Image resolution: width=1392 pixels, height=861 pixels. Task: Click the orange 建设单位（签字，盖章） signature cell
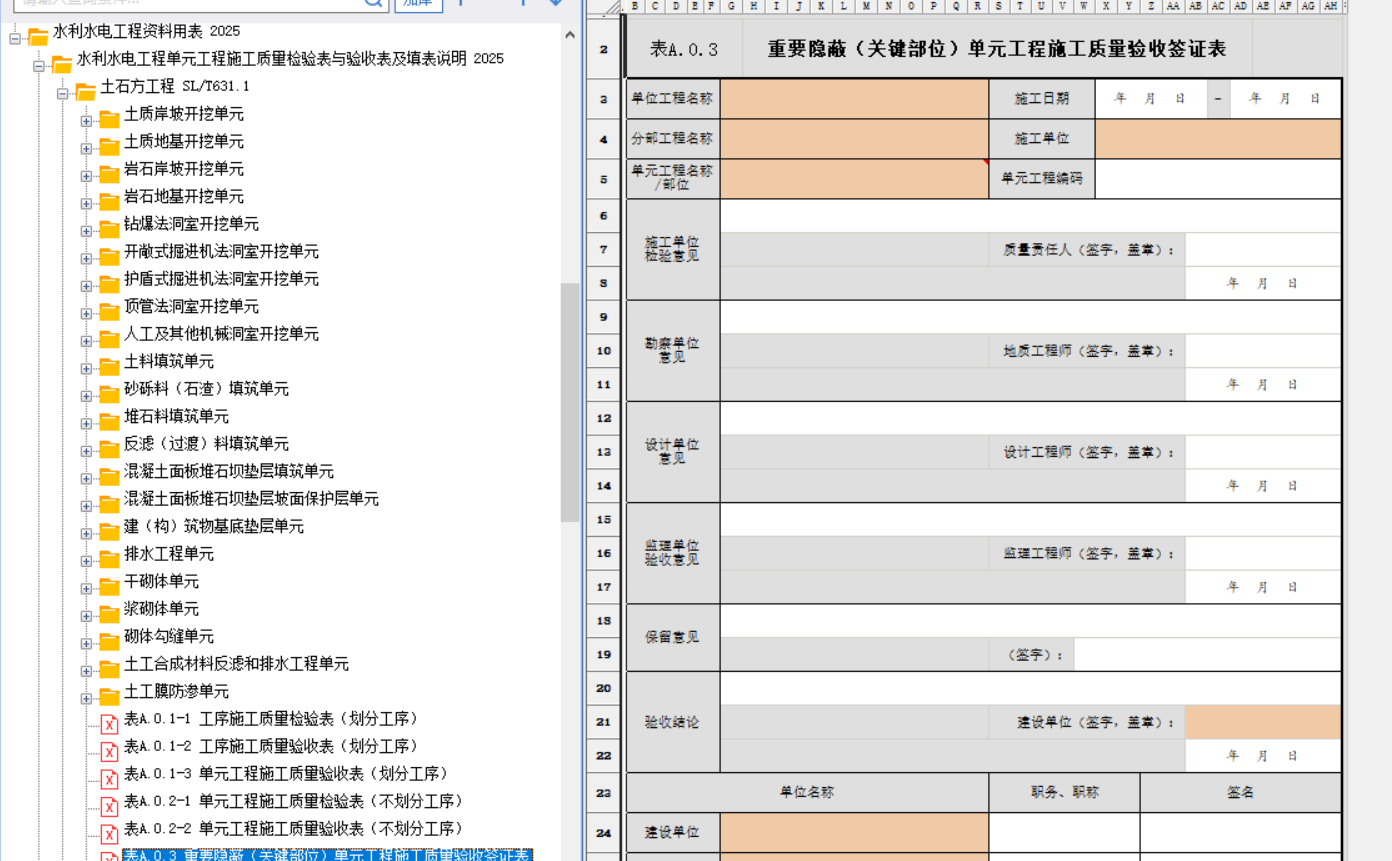1263,722
